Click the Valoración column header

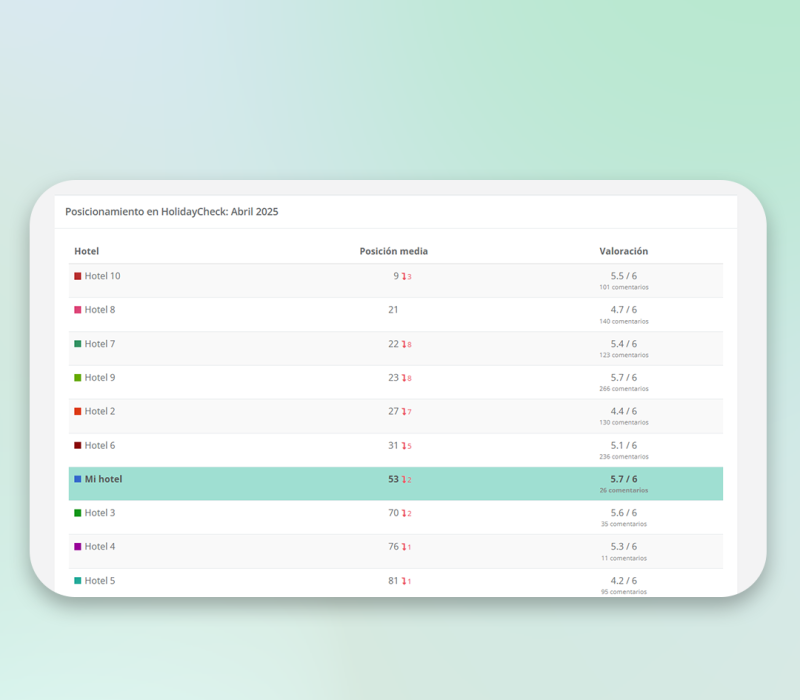point(623,251)
